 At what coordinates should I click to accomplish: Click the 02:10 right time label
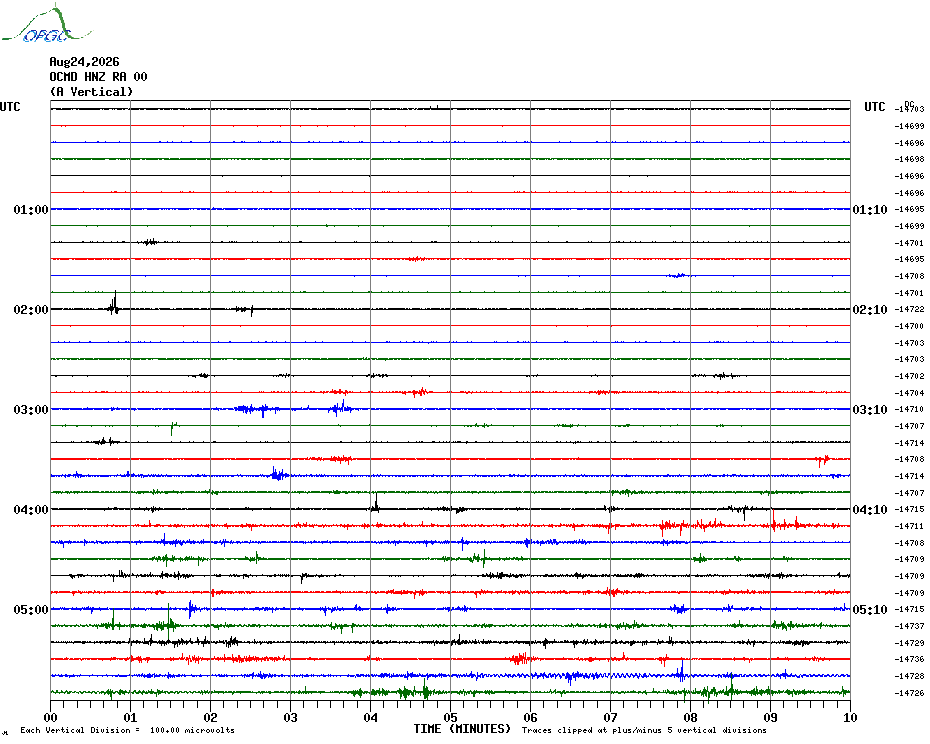click(870, 310)
